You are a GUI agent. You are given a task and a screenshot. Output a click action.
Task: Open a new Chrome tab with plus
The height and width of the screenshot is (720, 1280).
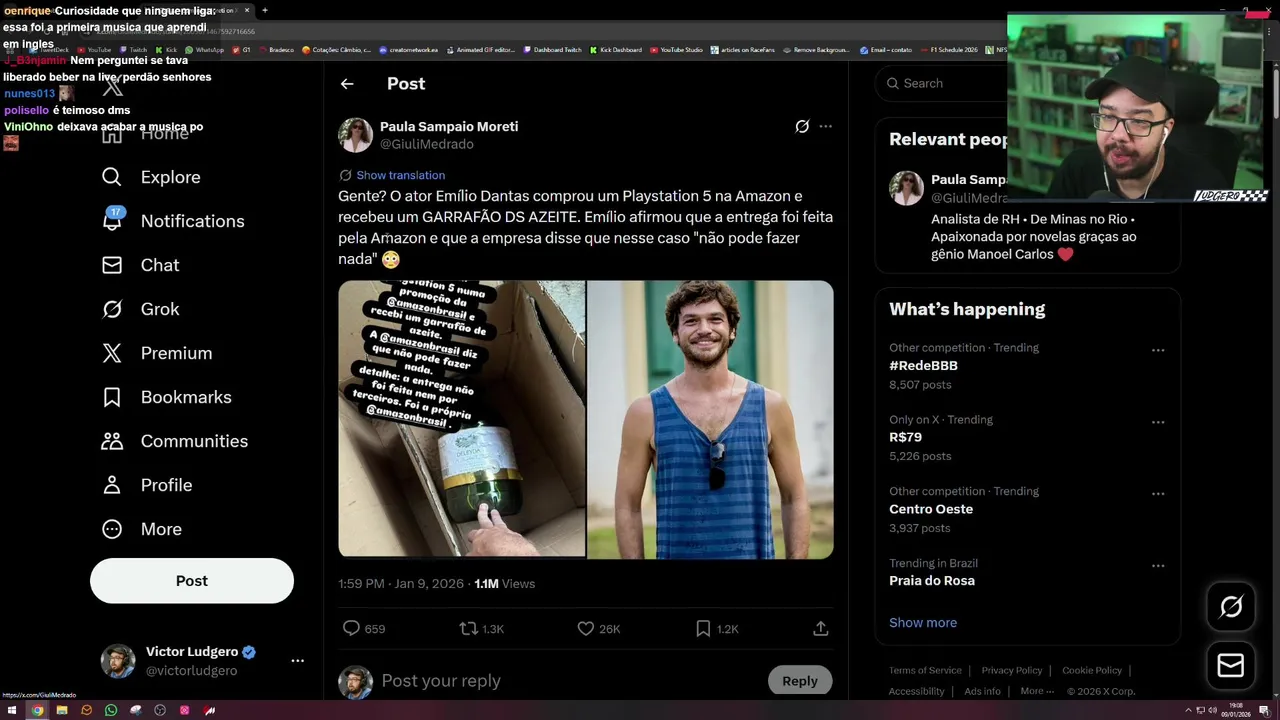click(x=265, y=10)
